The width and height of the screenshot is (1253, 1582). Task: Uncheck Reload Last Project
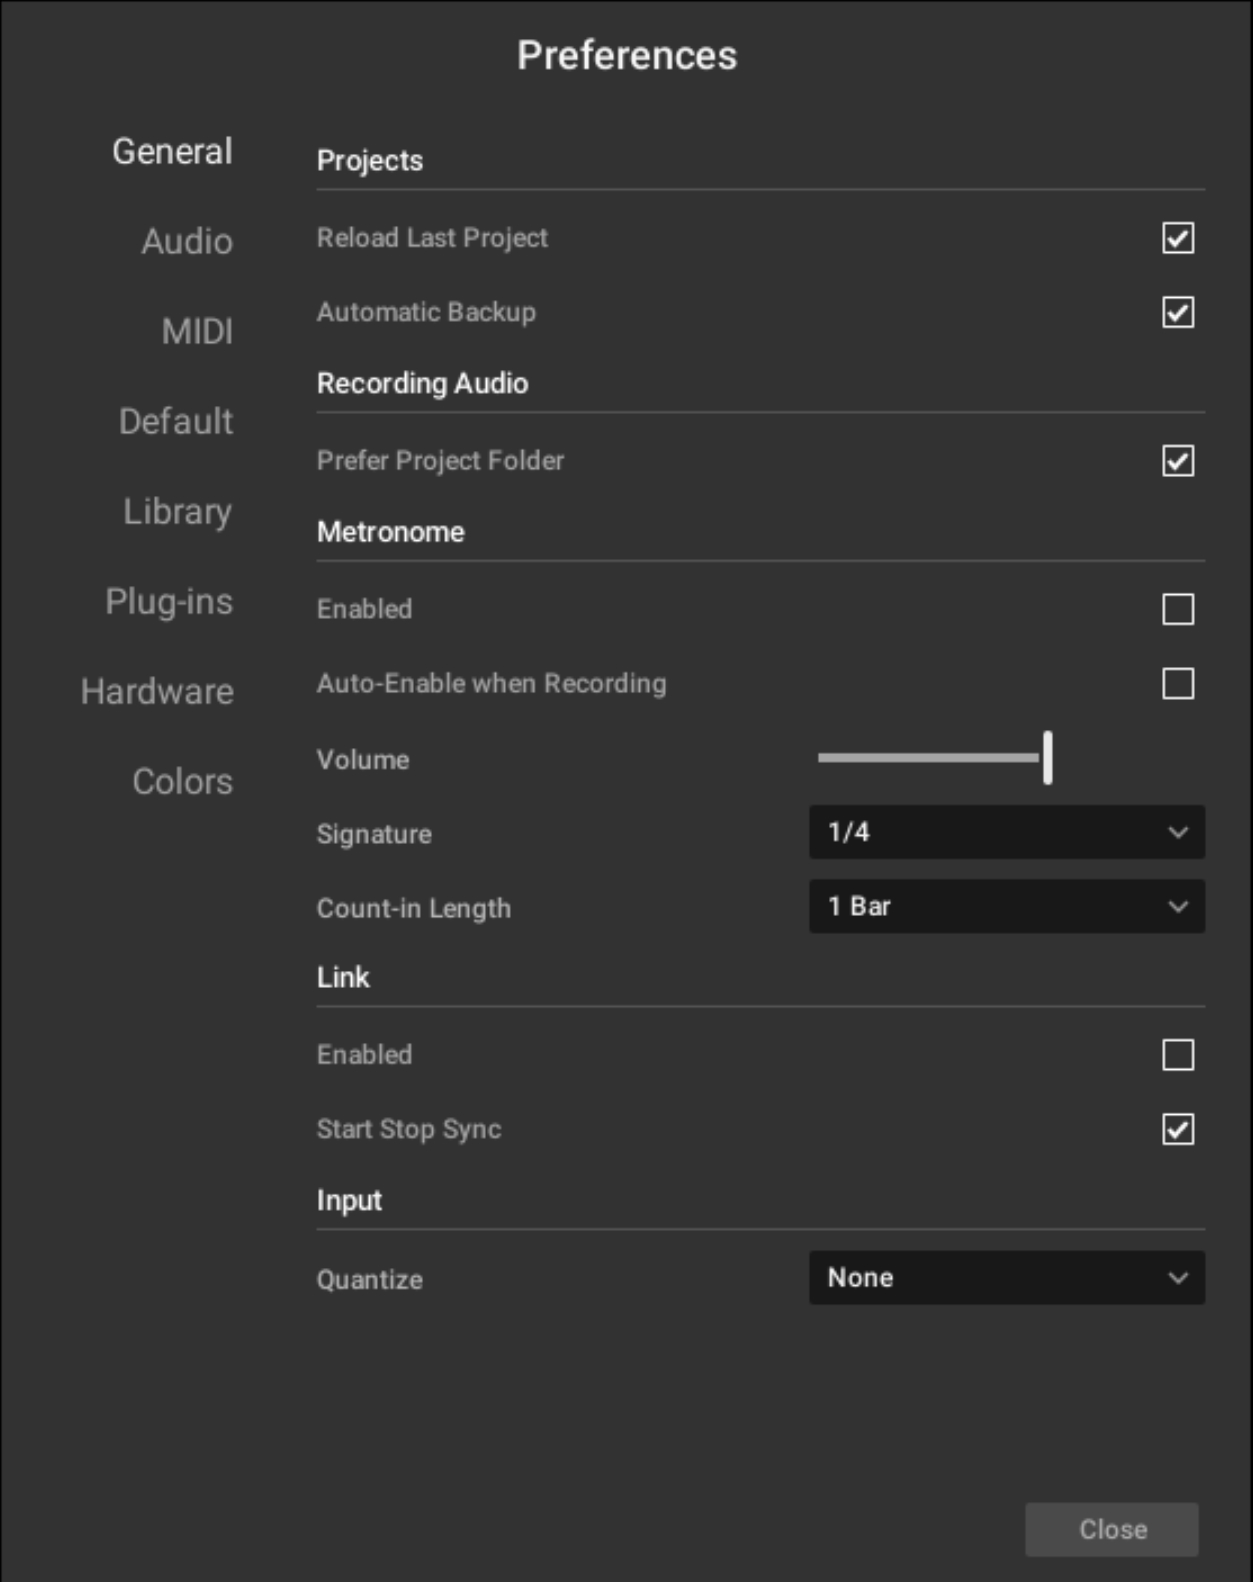1177,238
